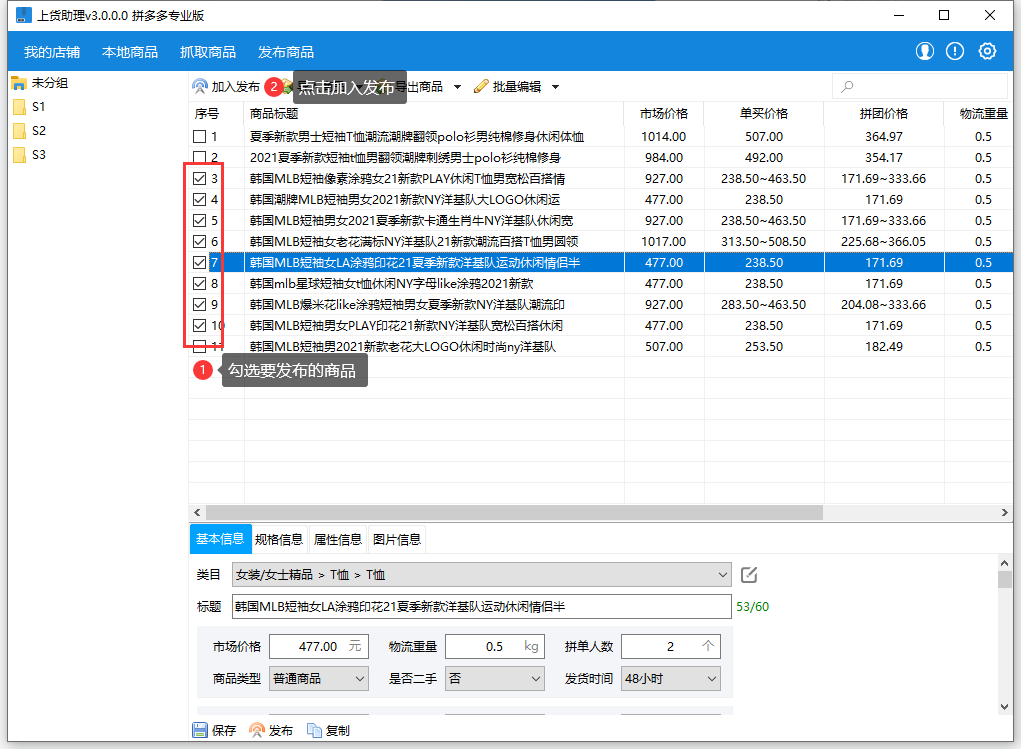
Task: Uncheck the checkbox for row 8
Action: coord(200,283)
